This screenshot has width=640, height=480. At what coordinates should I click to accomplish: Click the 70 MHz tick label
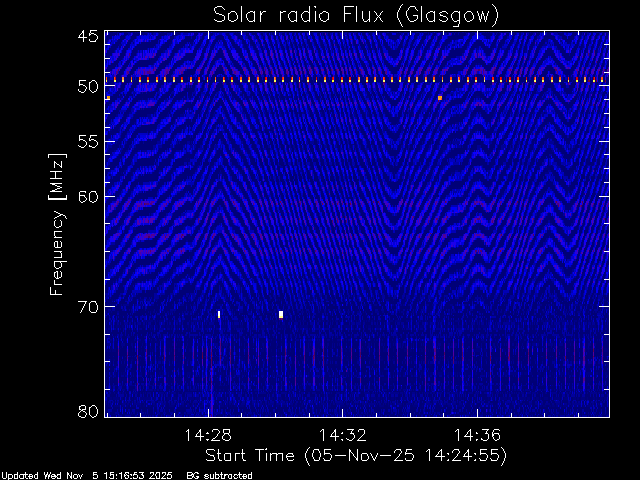tap(88, 307)
